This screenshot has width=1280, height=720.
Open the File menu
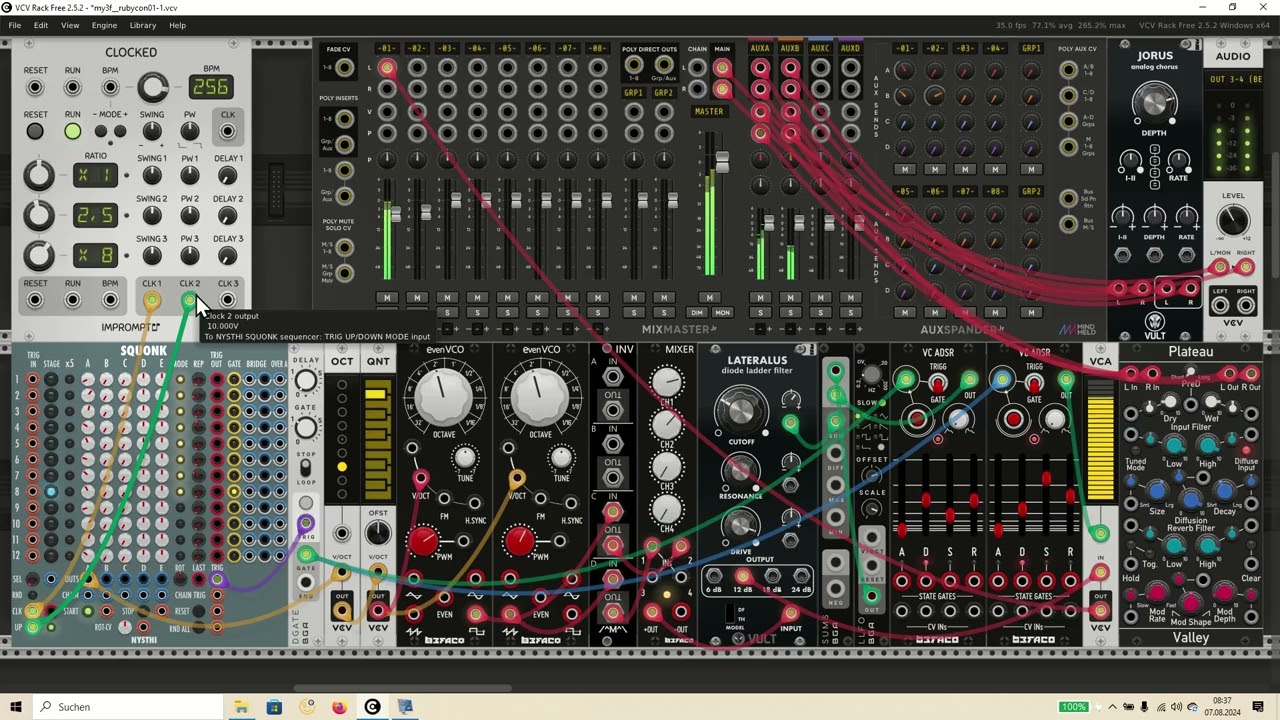pyautogui.click(x=15, y=25)
